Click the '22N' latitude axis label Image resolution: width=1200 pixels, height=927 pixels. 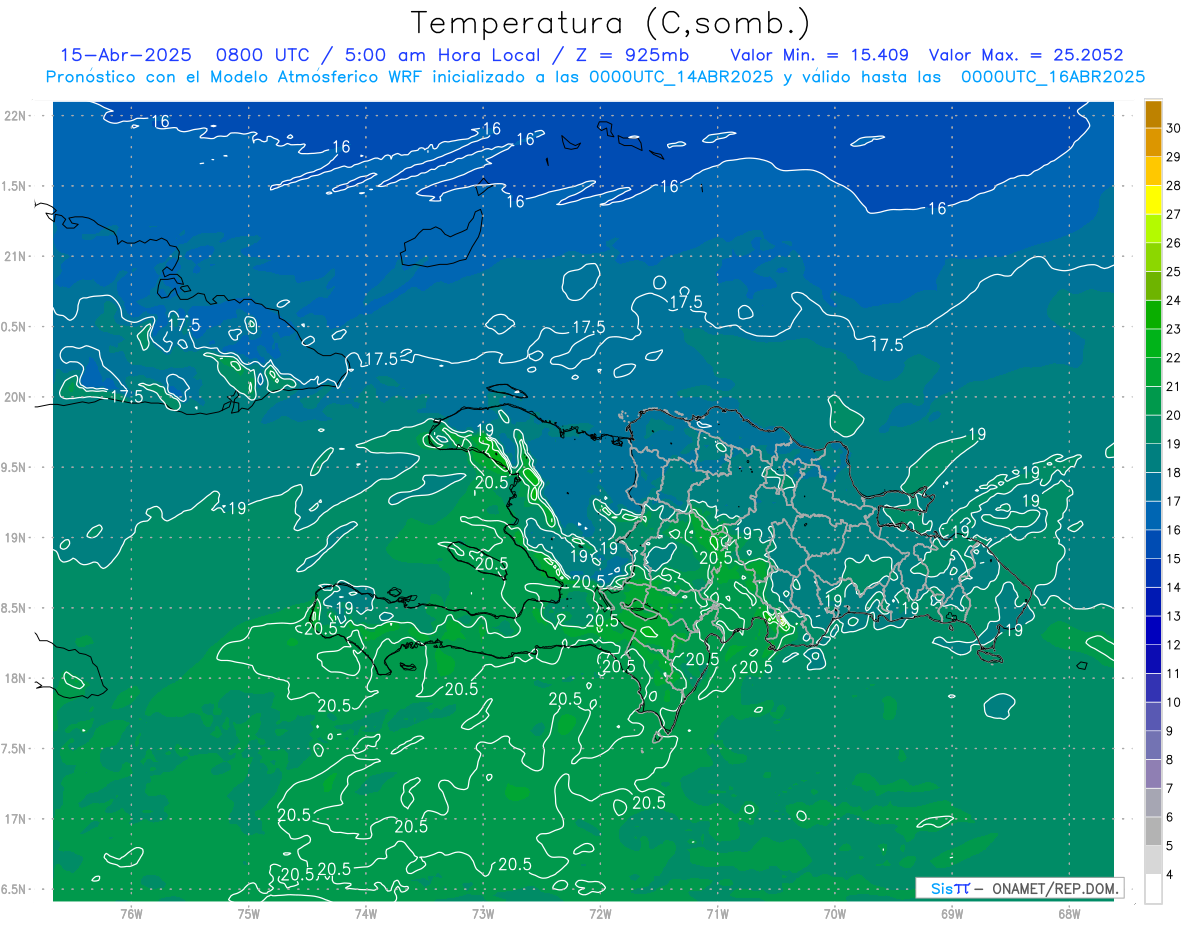[15, 116]
